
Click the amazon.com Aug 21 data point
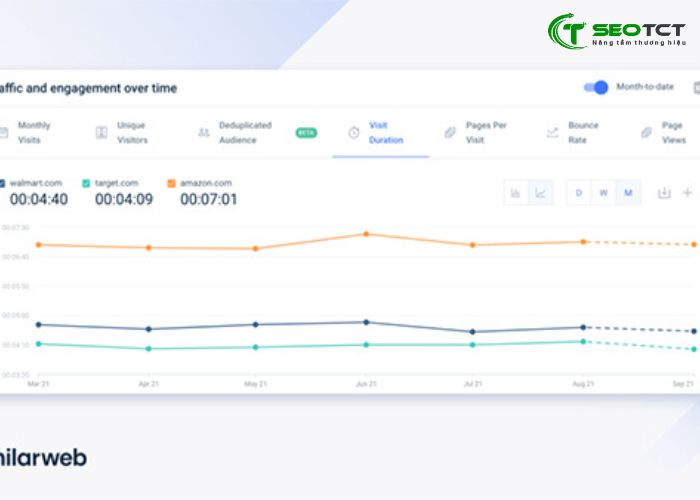point(583,242)
